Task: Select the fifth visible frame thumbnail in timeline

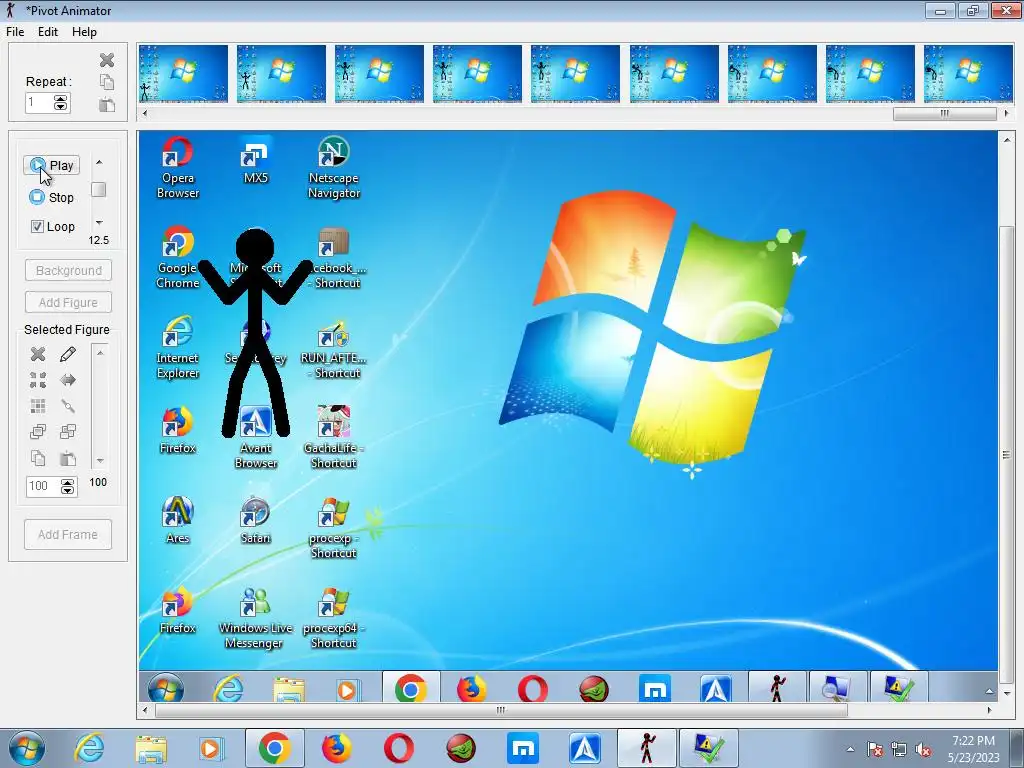Action: (575, 74)
